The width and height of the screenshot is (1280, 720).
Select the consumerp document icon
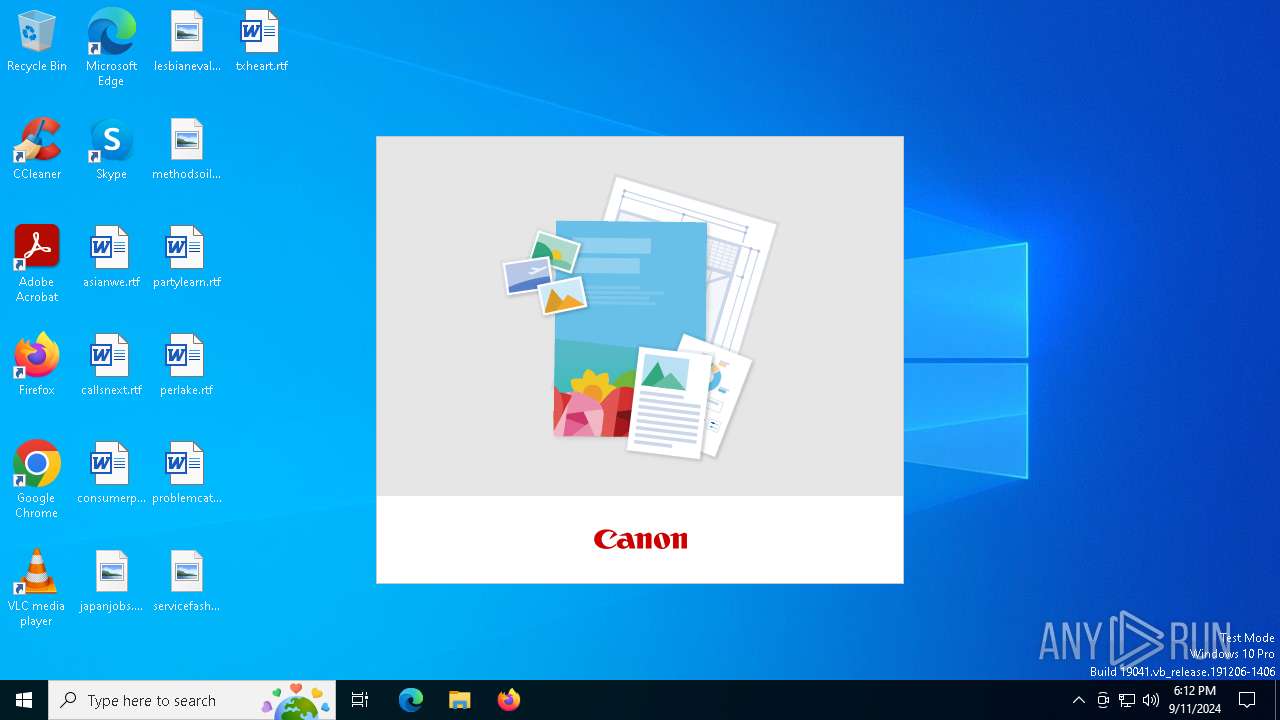click(x=111, y=473)
